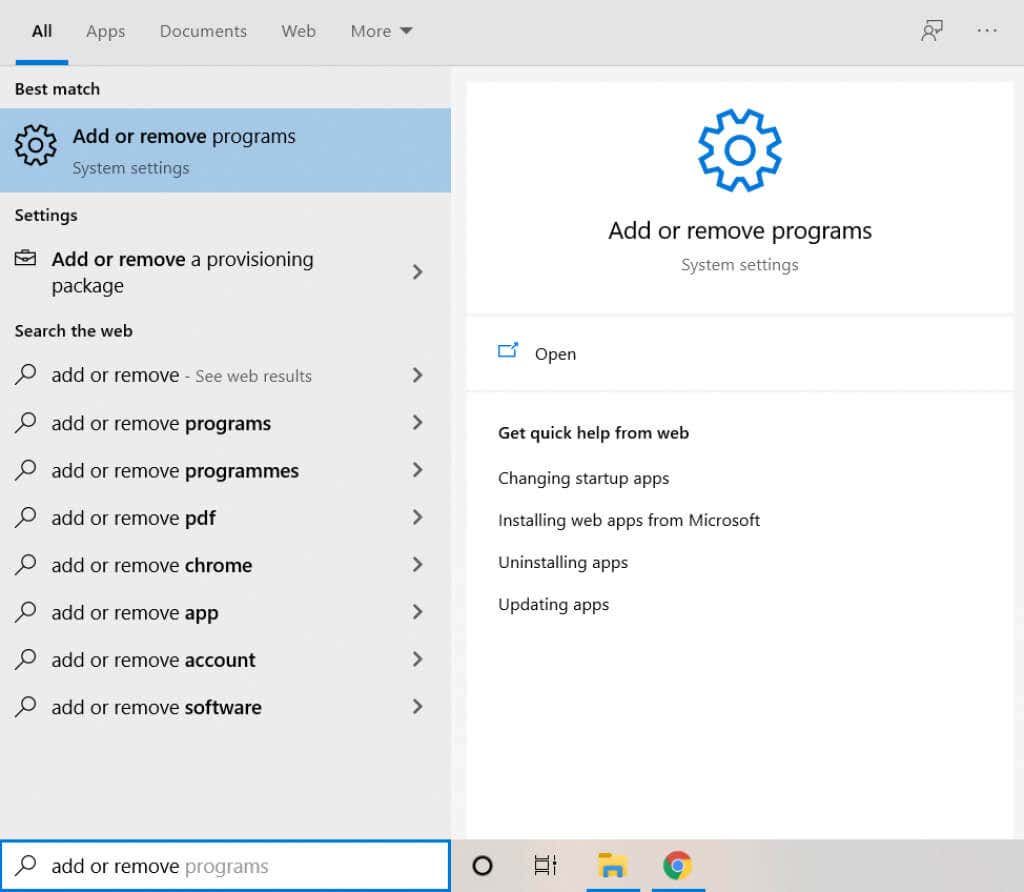The width and height of the screenshot is (1024, 892).
Task: Open Google Chrome from the taskbar
Action: (x=677, y=866)
